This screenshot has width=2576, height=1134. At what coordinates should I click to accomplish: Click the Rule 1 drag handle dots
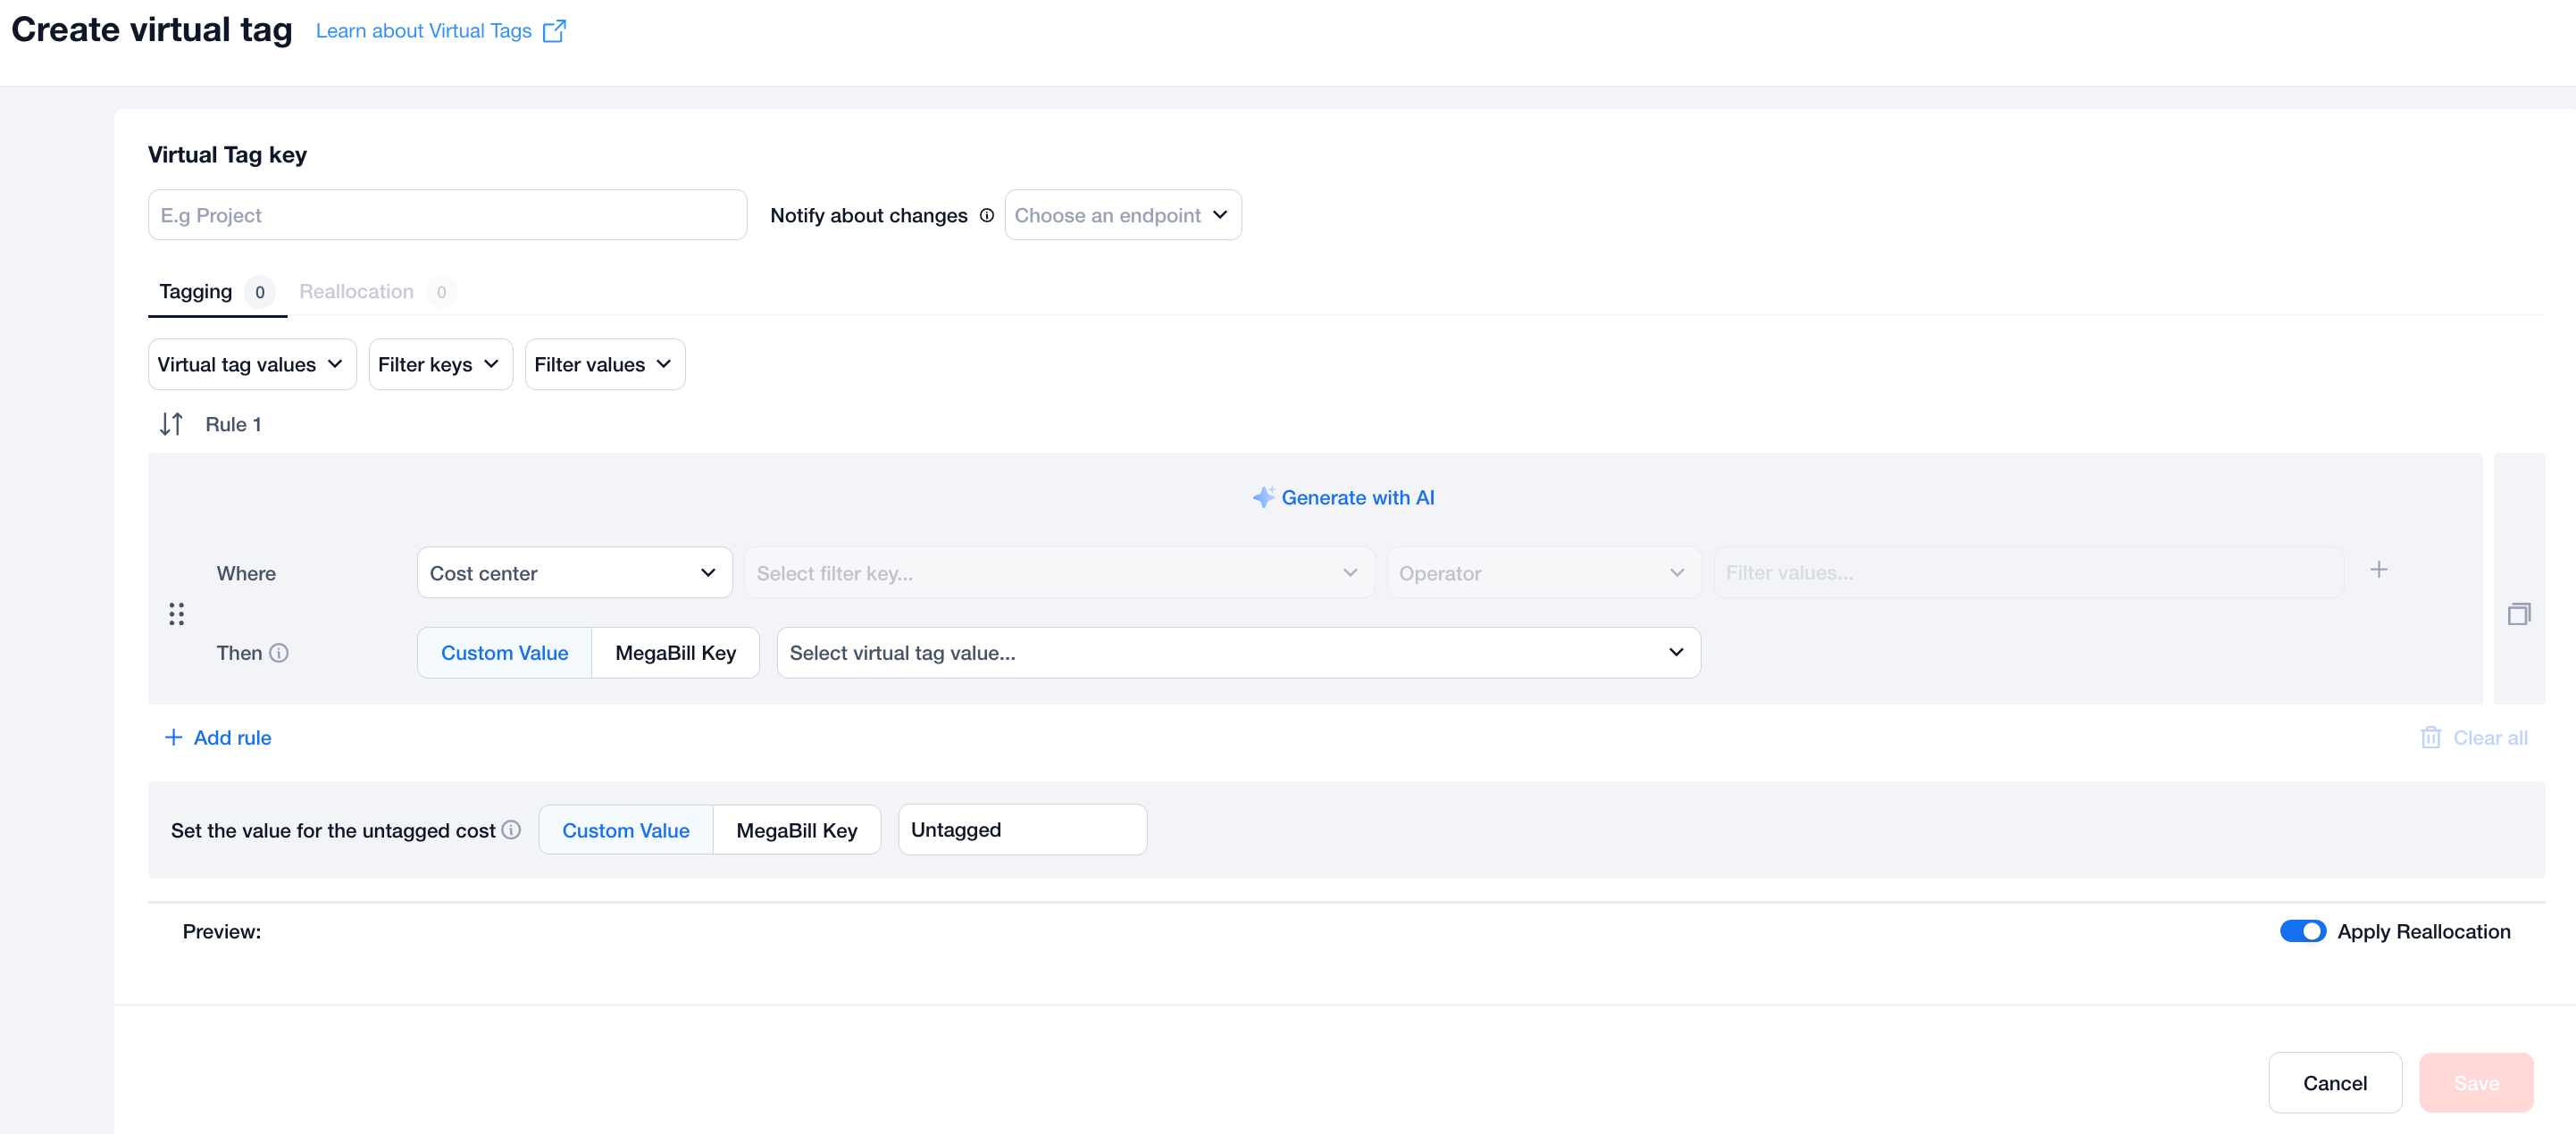pos(176,613)
